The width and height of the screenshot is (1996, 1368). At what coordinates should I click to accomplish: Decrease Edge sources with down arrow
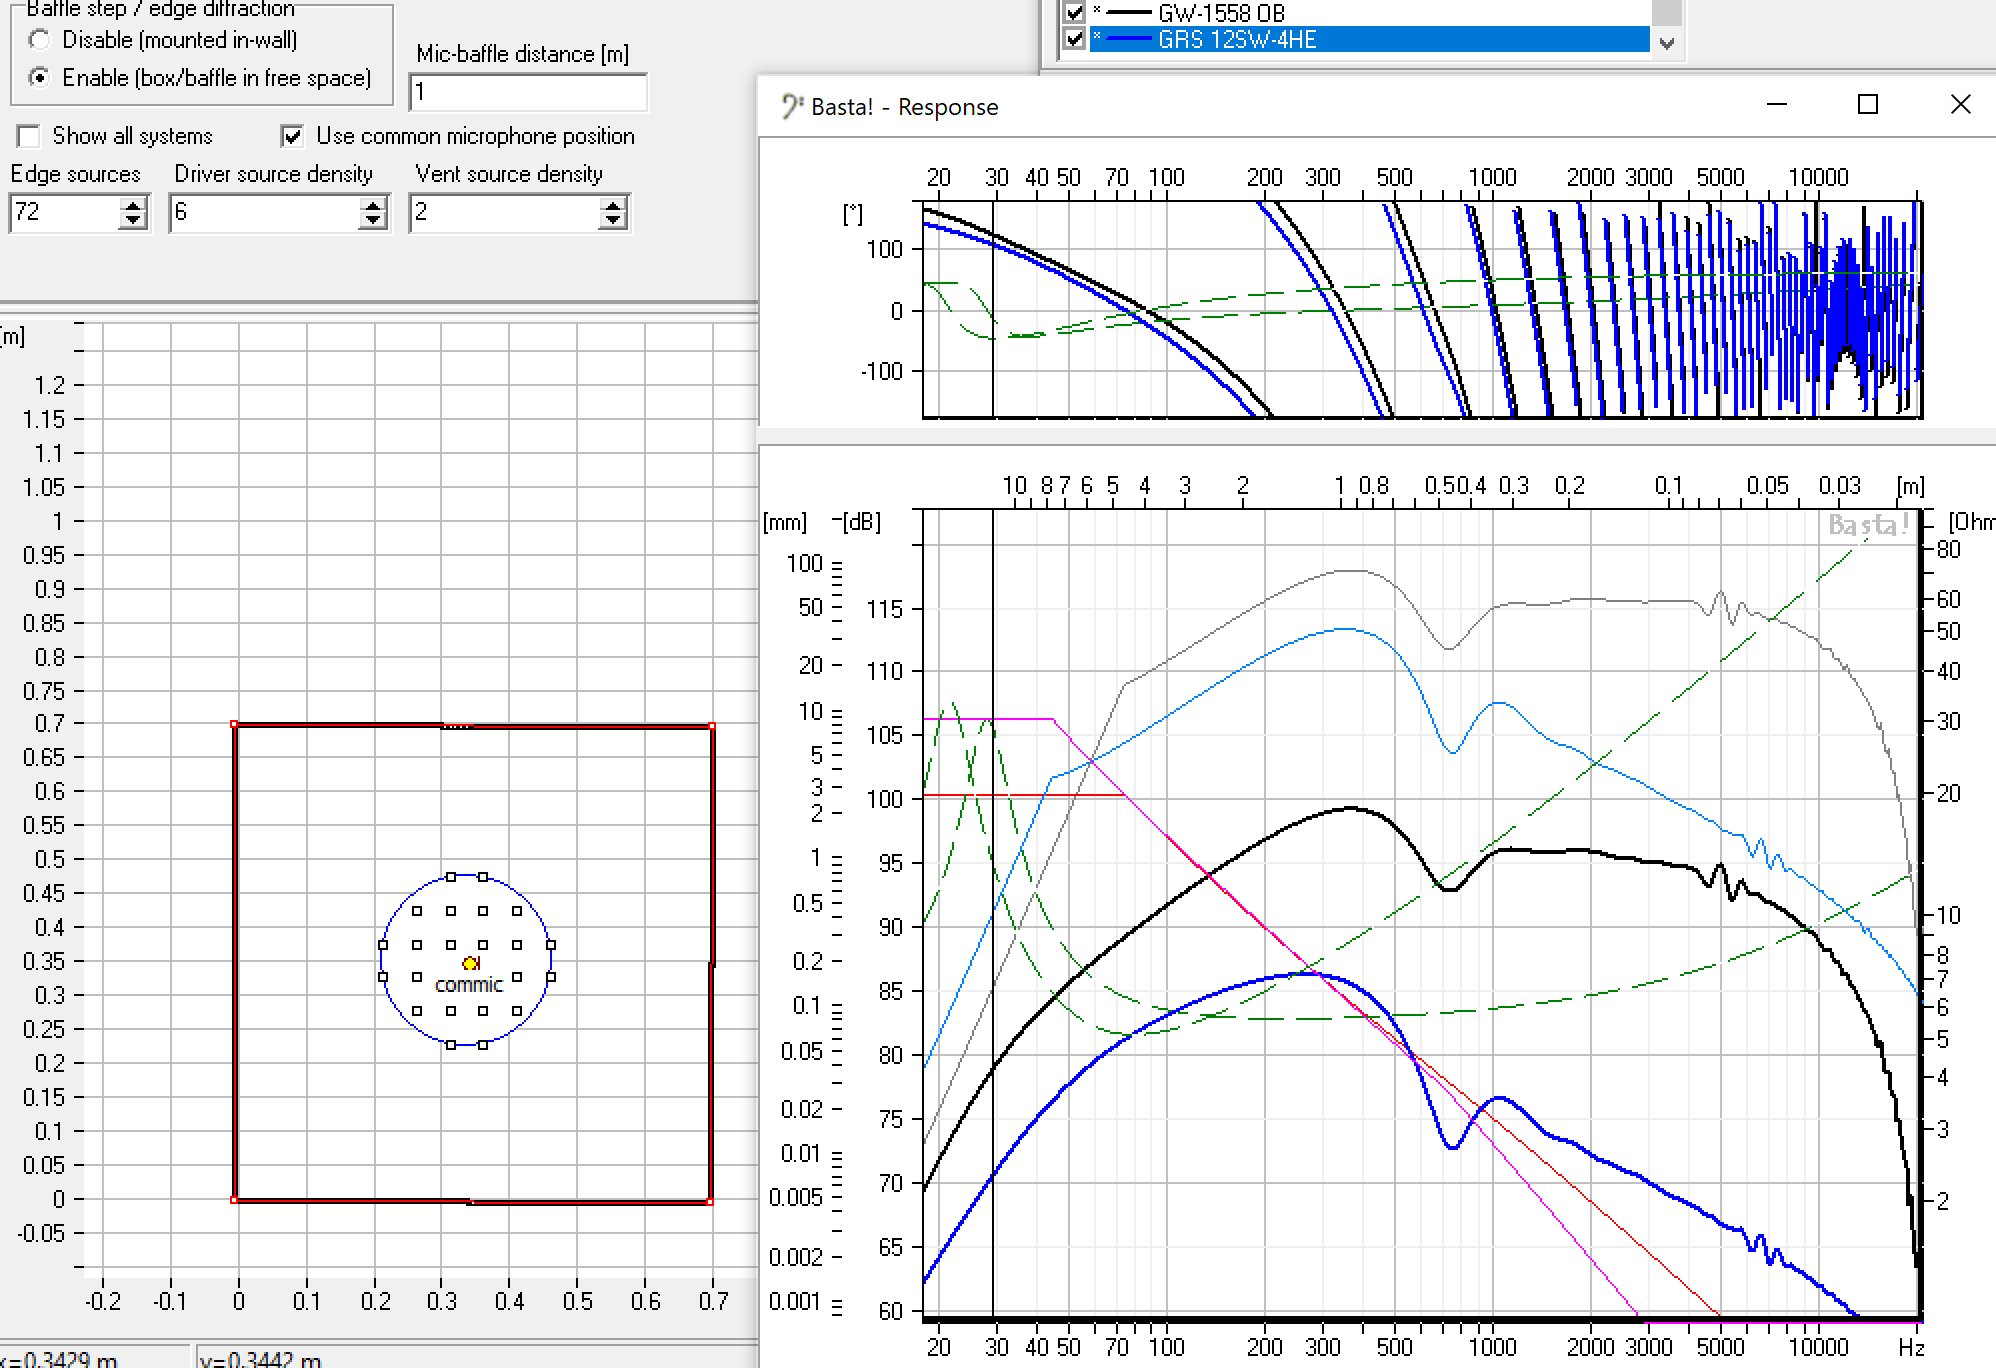[x=133, y=221]
